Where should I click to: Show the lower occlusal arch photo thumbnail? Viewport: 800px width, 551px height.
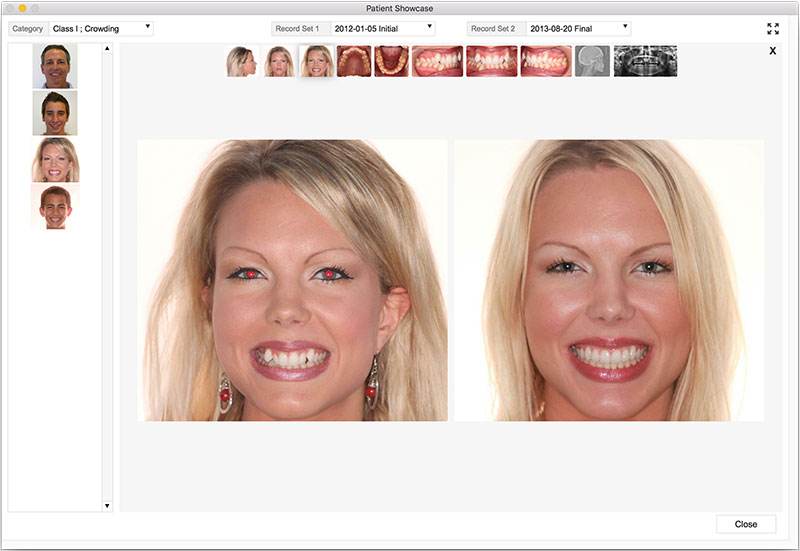(391, 61)
